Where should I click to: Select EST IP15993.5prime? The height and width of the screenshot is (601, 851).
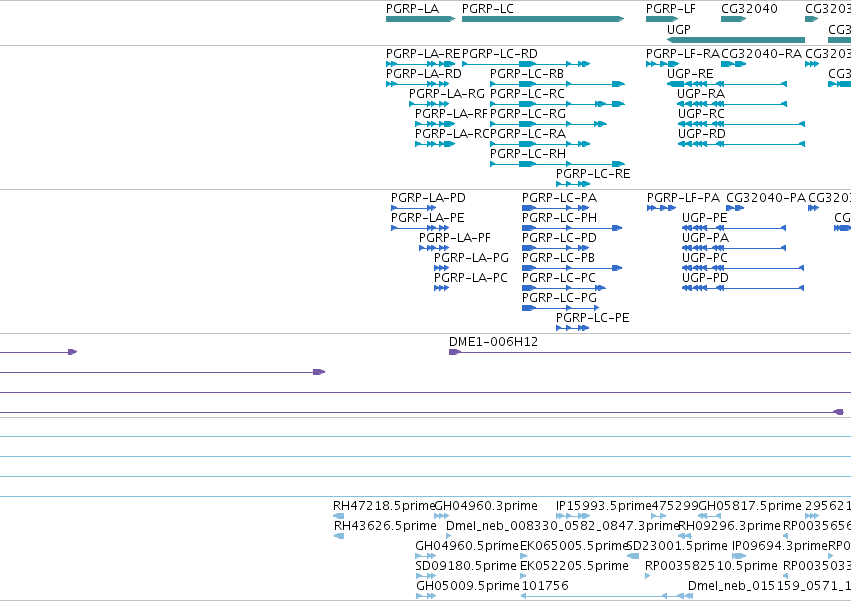coord(573,516)
